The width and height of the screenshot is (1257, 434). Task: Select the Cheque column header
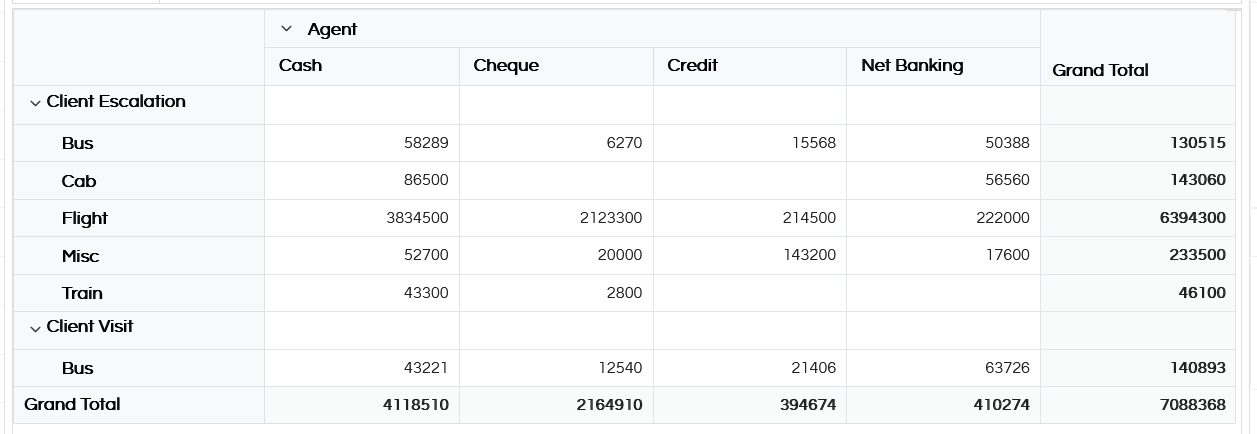(x=506, y=66)
